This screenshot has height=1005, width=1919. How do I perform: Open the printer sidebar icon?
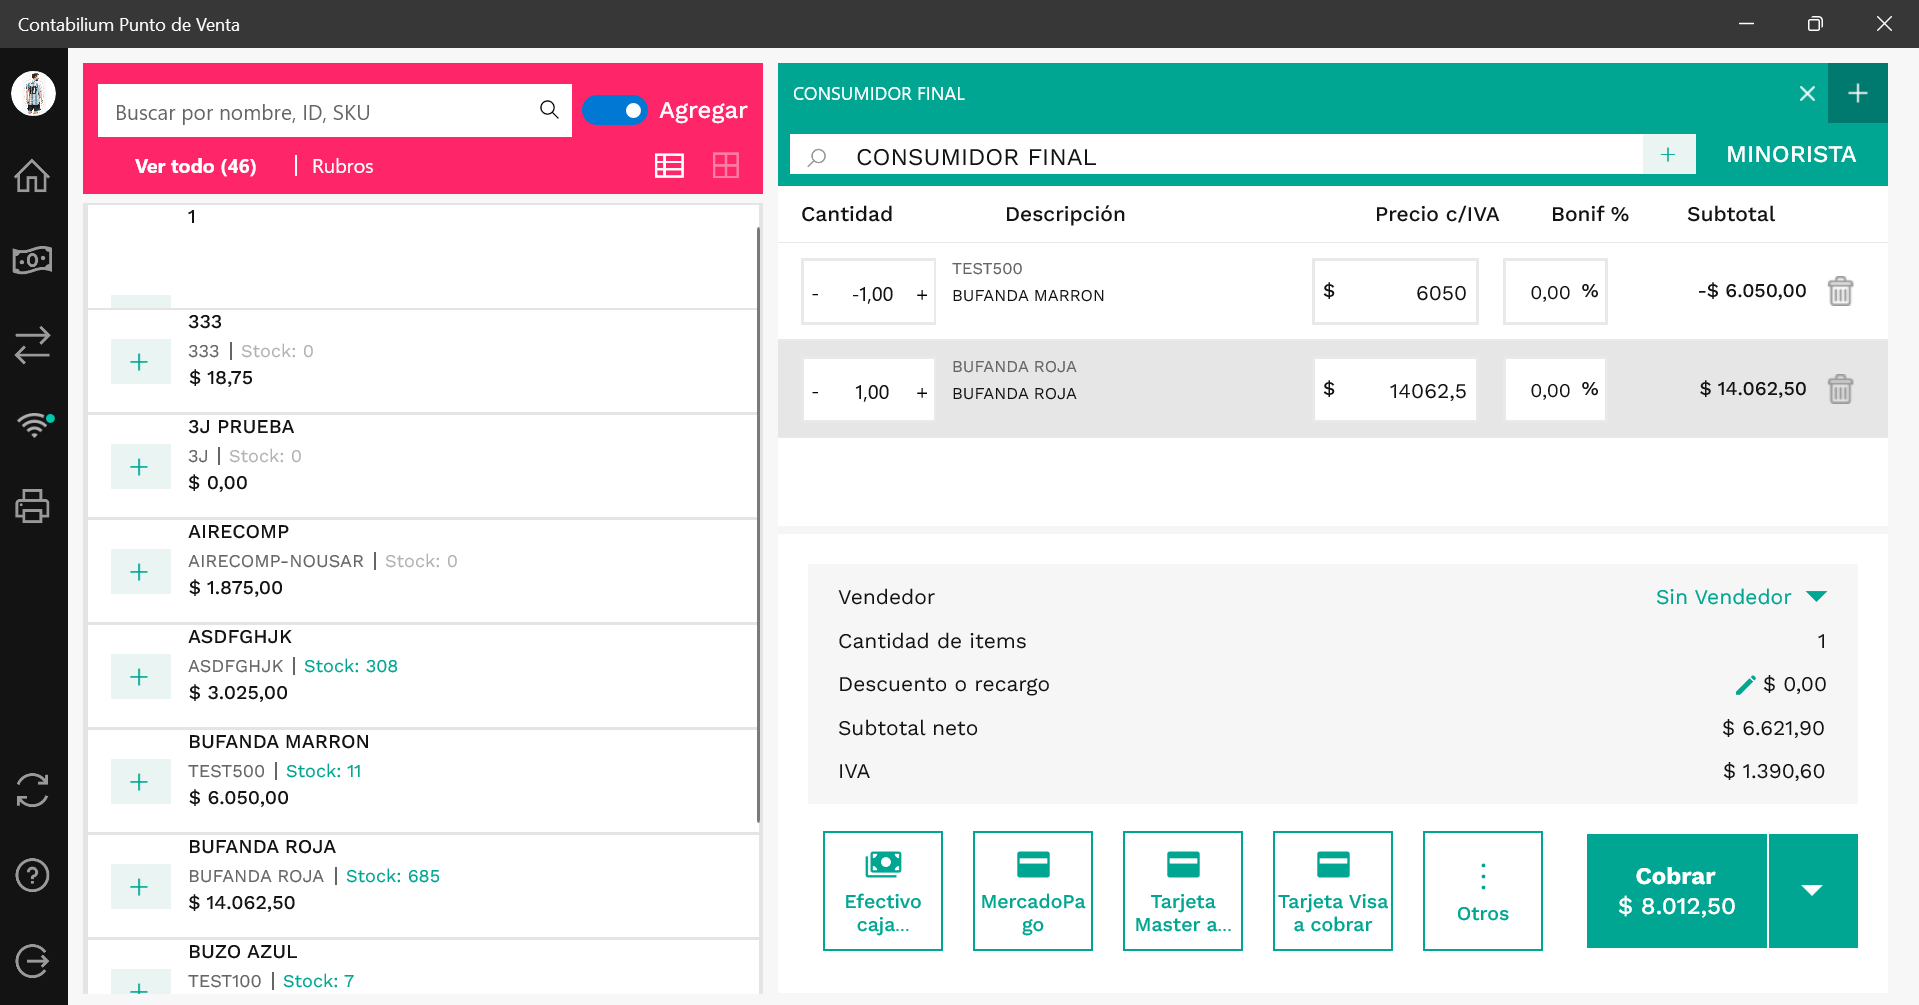(32, 506)
